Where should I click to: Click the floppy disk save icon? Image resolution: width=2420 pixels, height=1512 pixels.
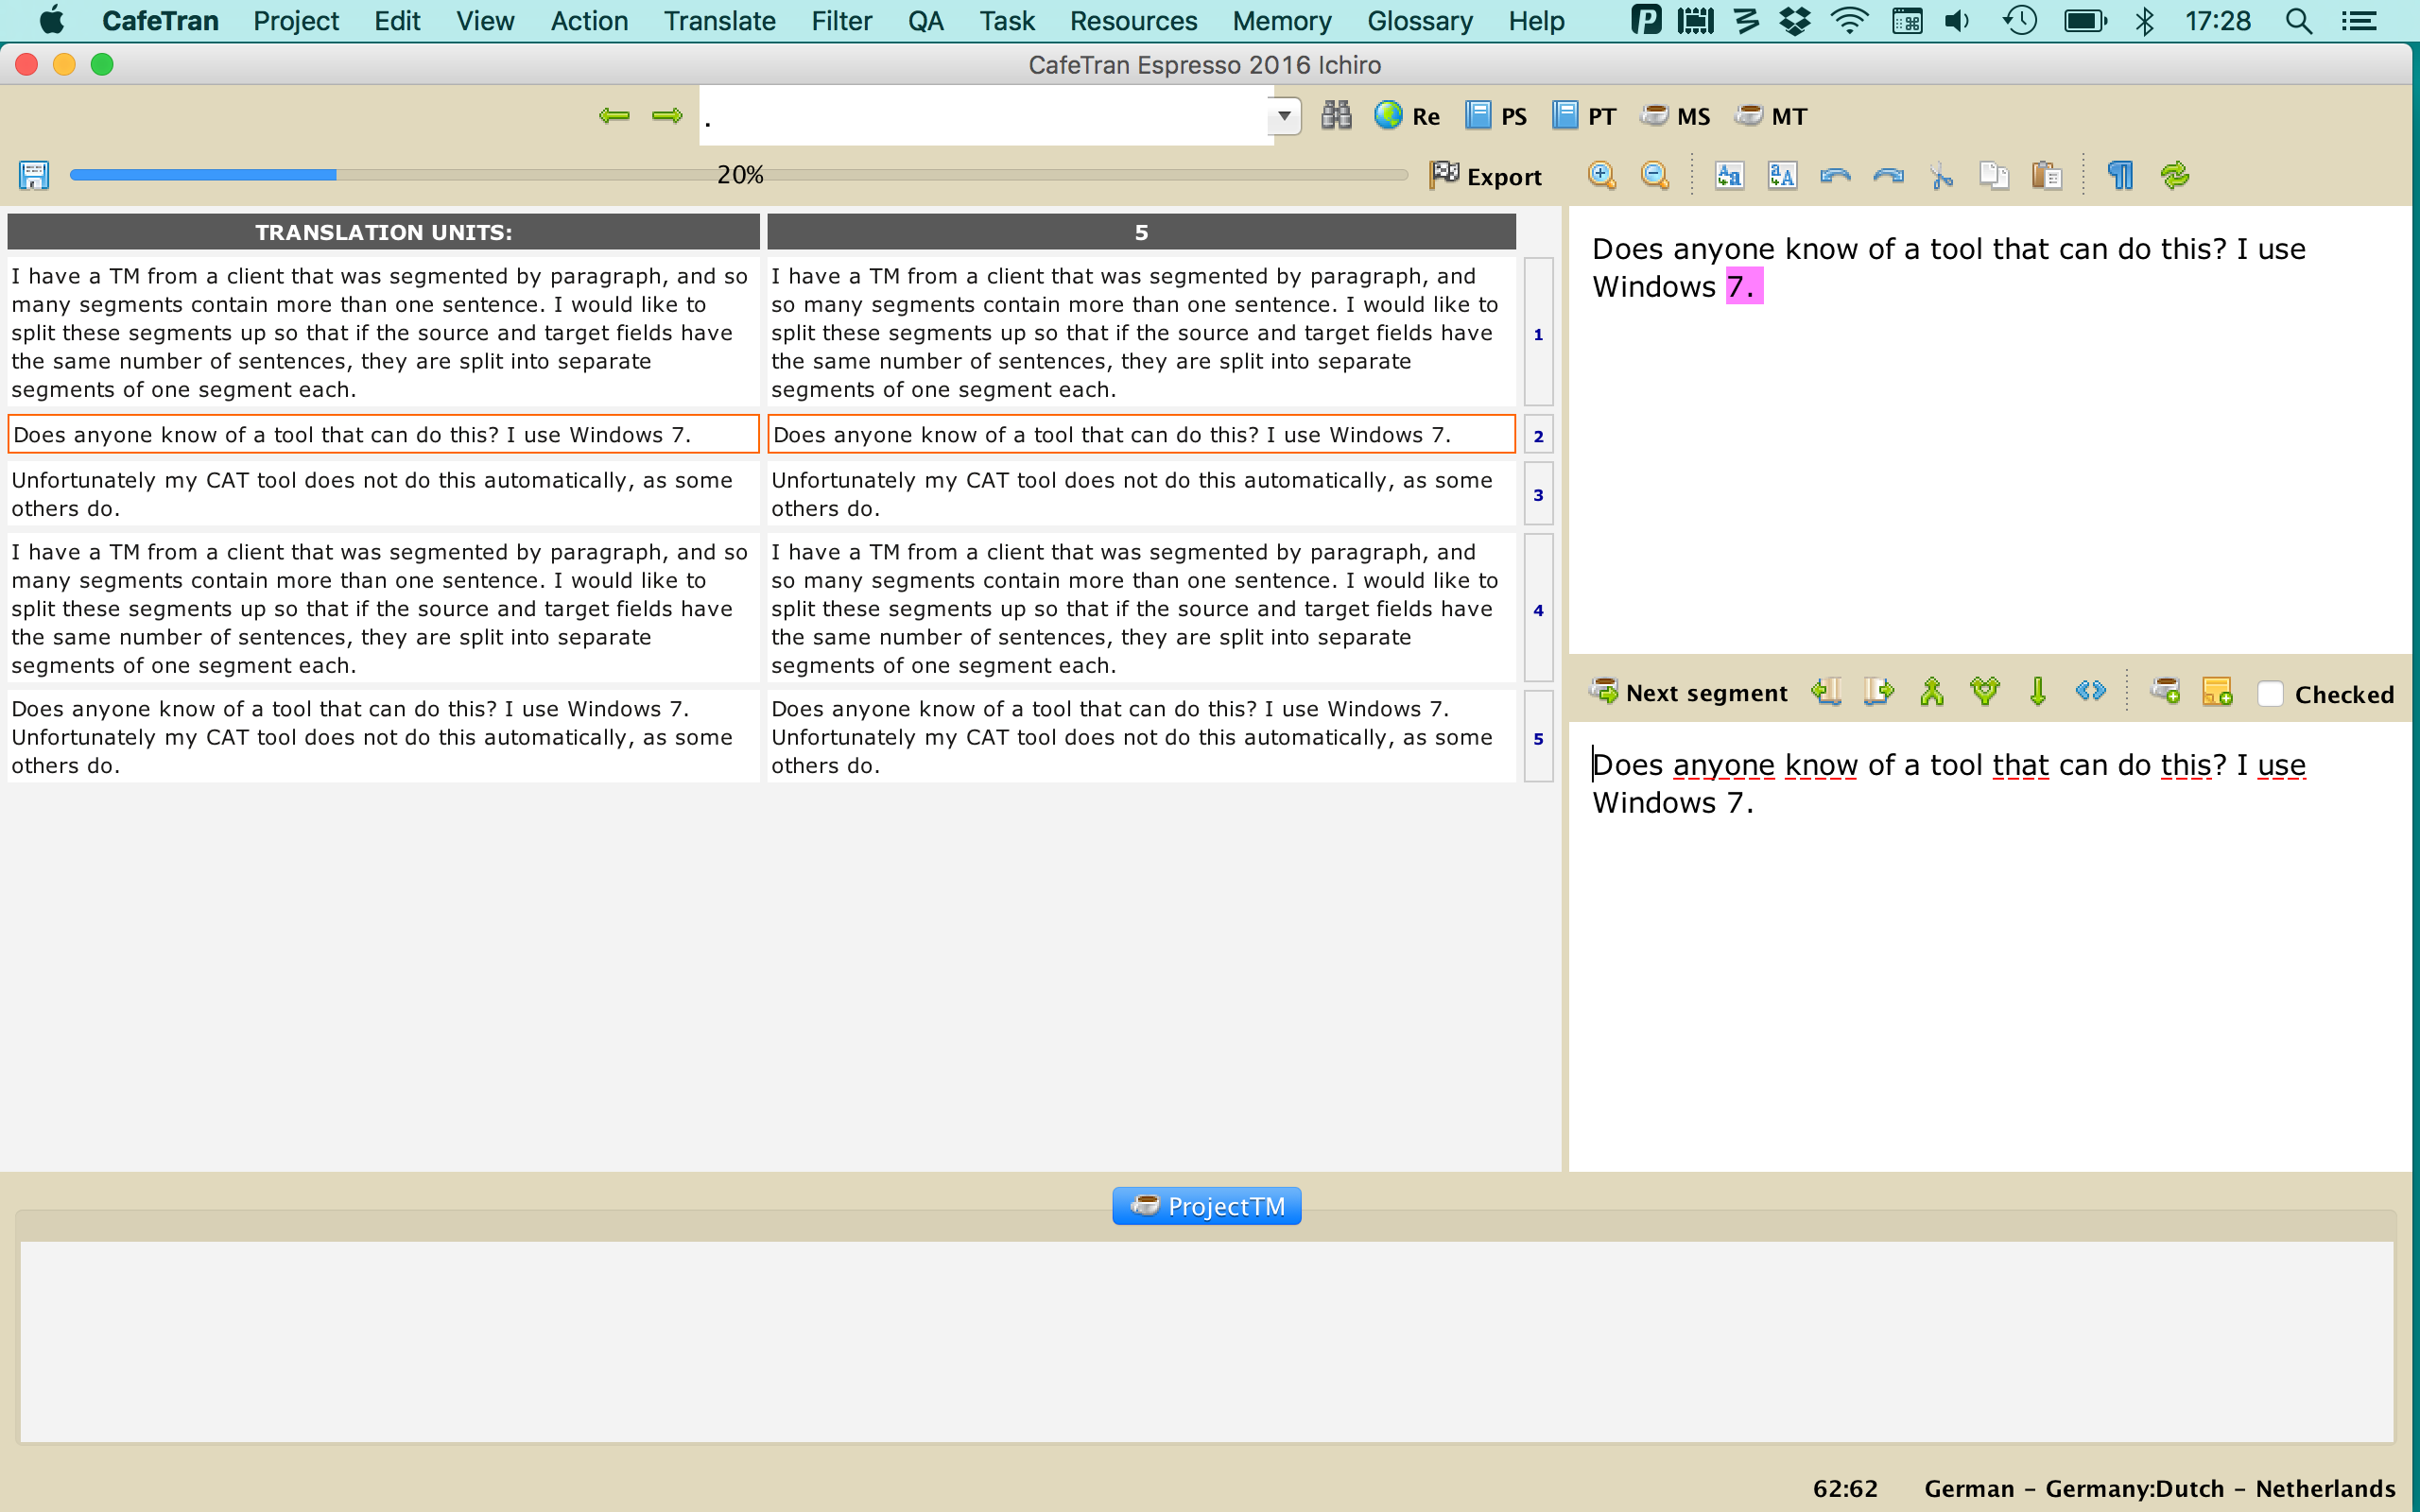pyautogui.click(x=34, y=176)
